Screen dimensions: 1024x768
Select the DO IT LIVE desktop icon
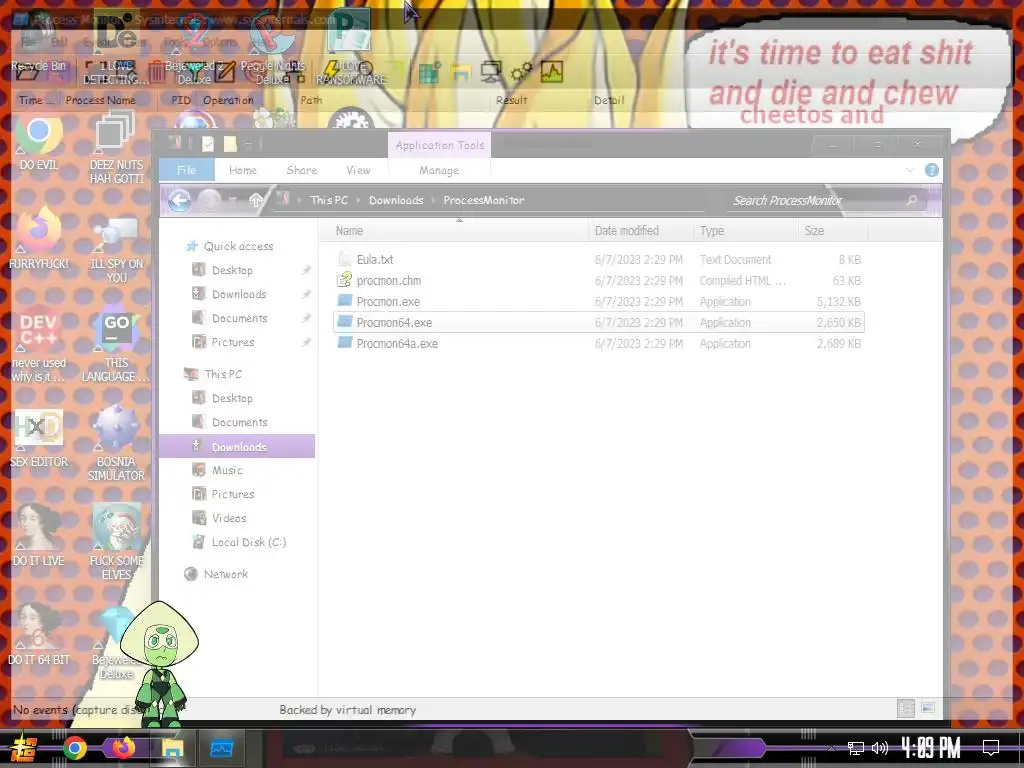(39, 536)
